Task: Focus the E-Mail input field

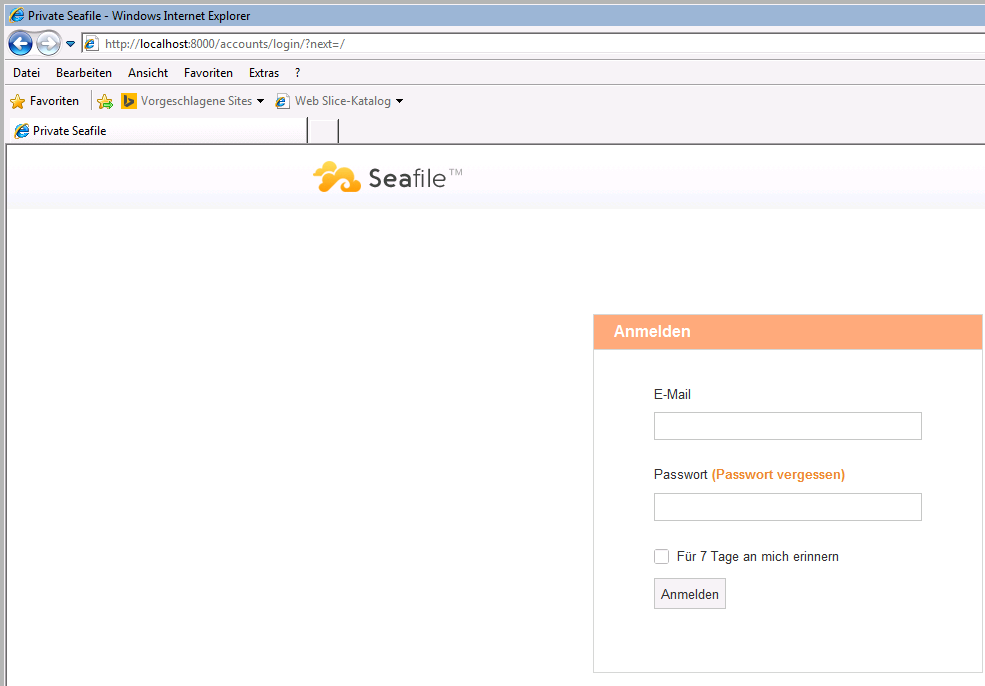Action: [787, 426]
